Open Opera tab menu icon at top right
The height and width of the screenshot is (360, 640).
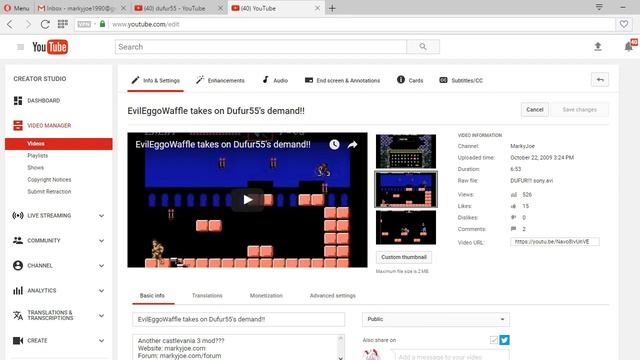tap(599, 7)
